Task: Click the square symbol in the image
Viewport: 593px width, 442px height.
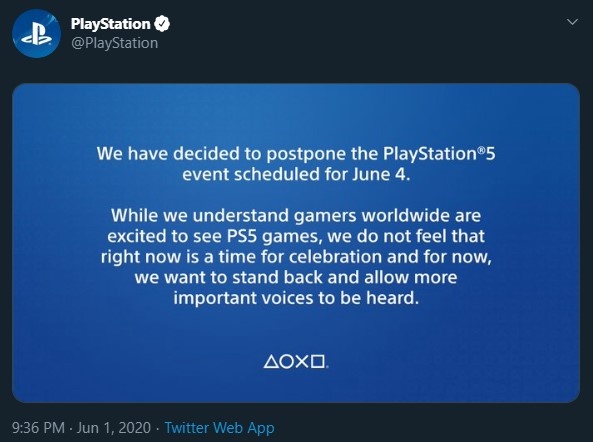Action: pos(318,362)
